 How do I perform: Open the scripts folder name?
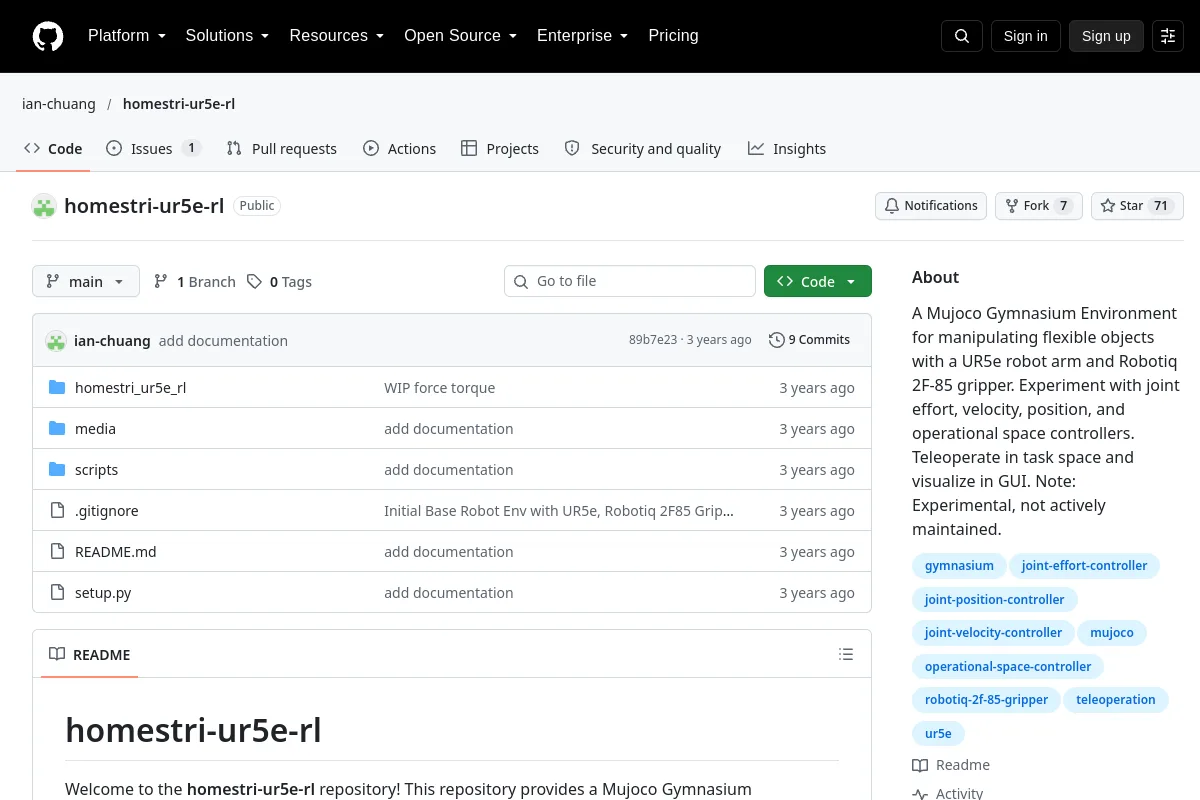(97, 470)
